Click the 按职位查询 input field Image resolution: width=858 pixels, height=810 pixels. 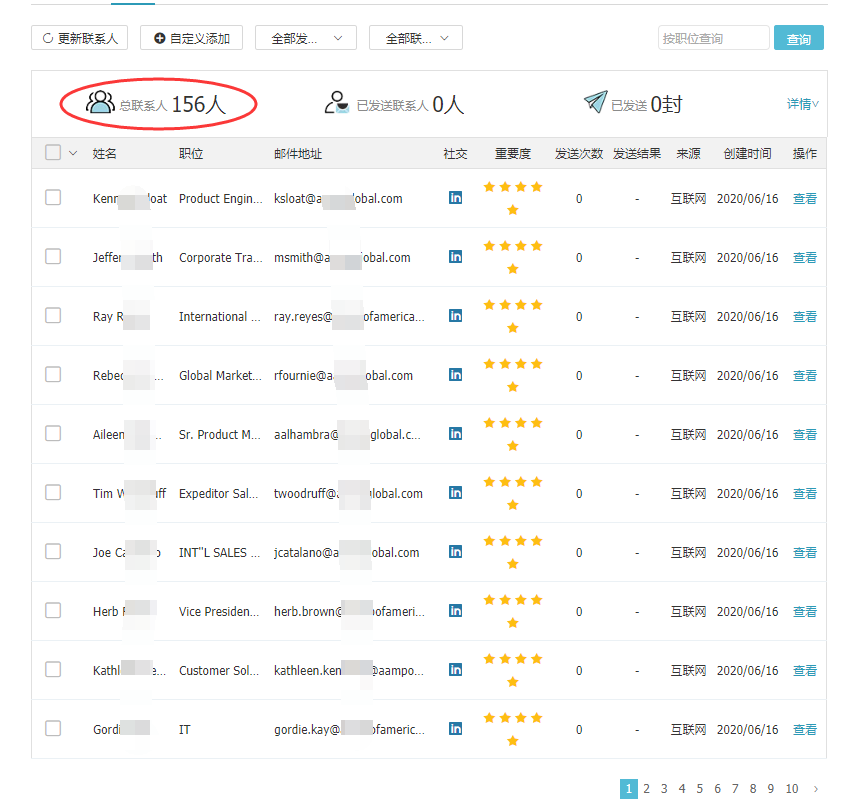[713, 37]
